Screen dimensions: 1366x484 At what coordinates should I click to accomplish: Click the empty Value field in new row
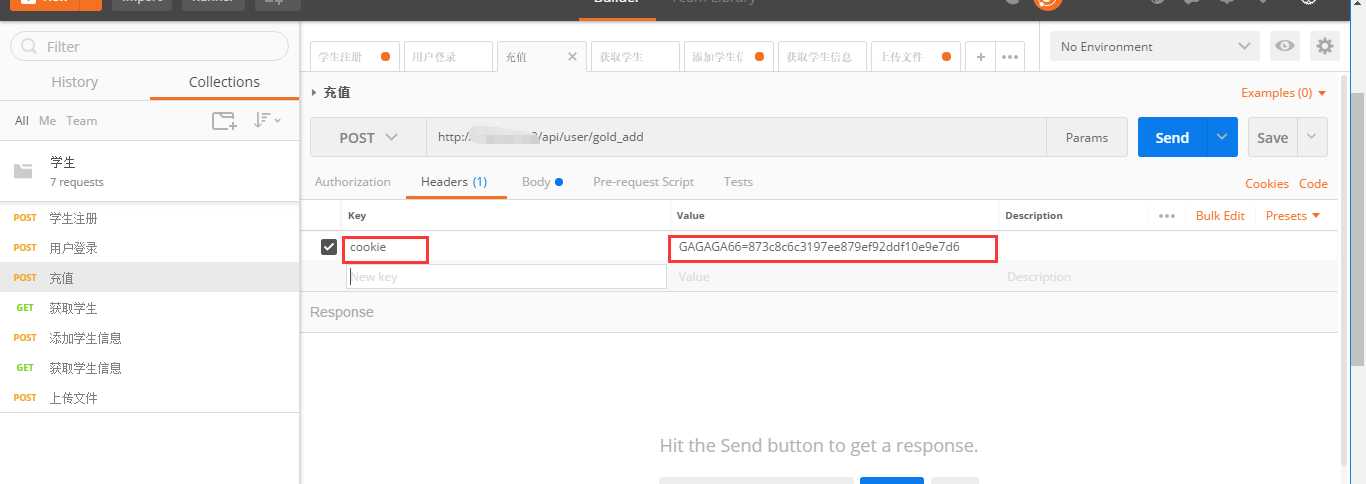point(834,276)
